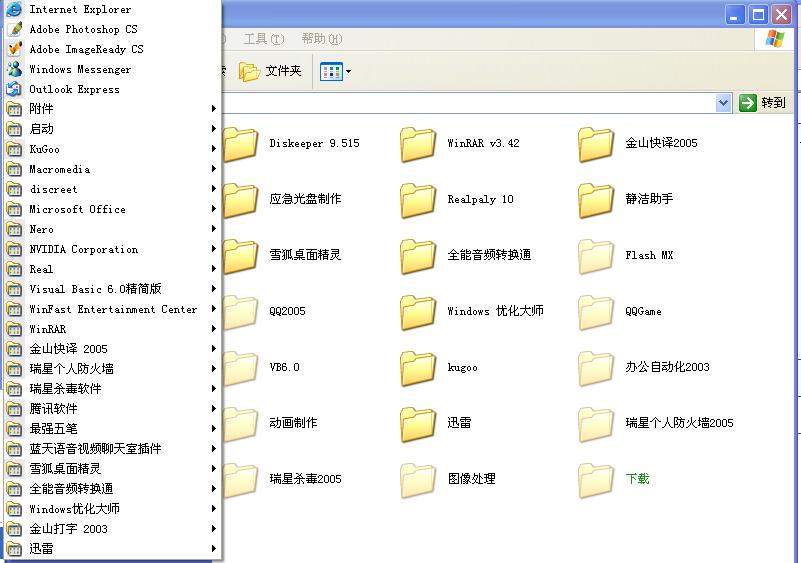Screen dimensions: 801x563
Task: Open the NVIDIA Corporation submenu
Action: coord(112,249)
